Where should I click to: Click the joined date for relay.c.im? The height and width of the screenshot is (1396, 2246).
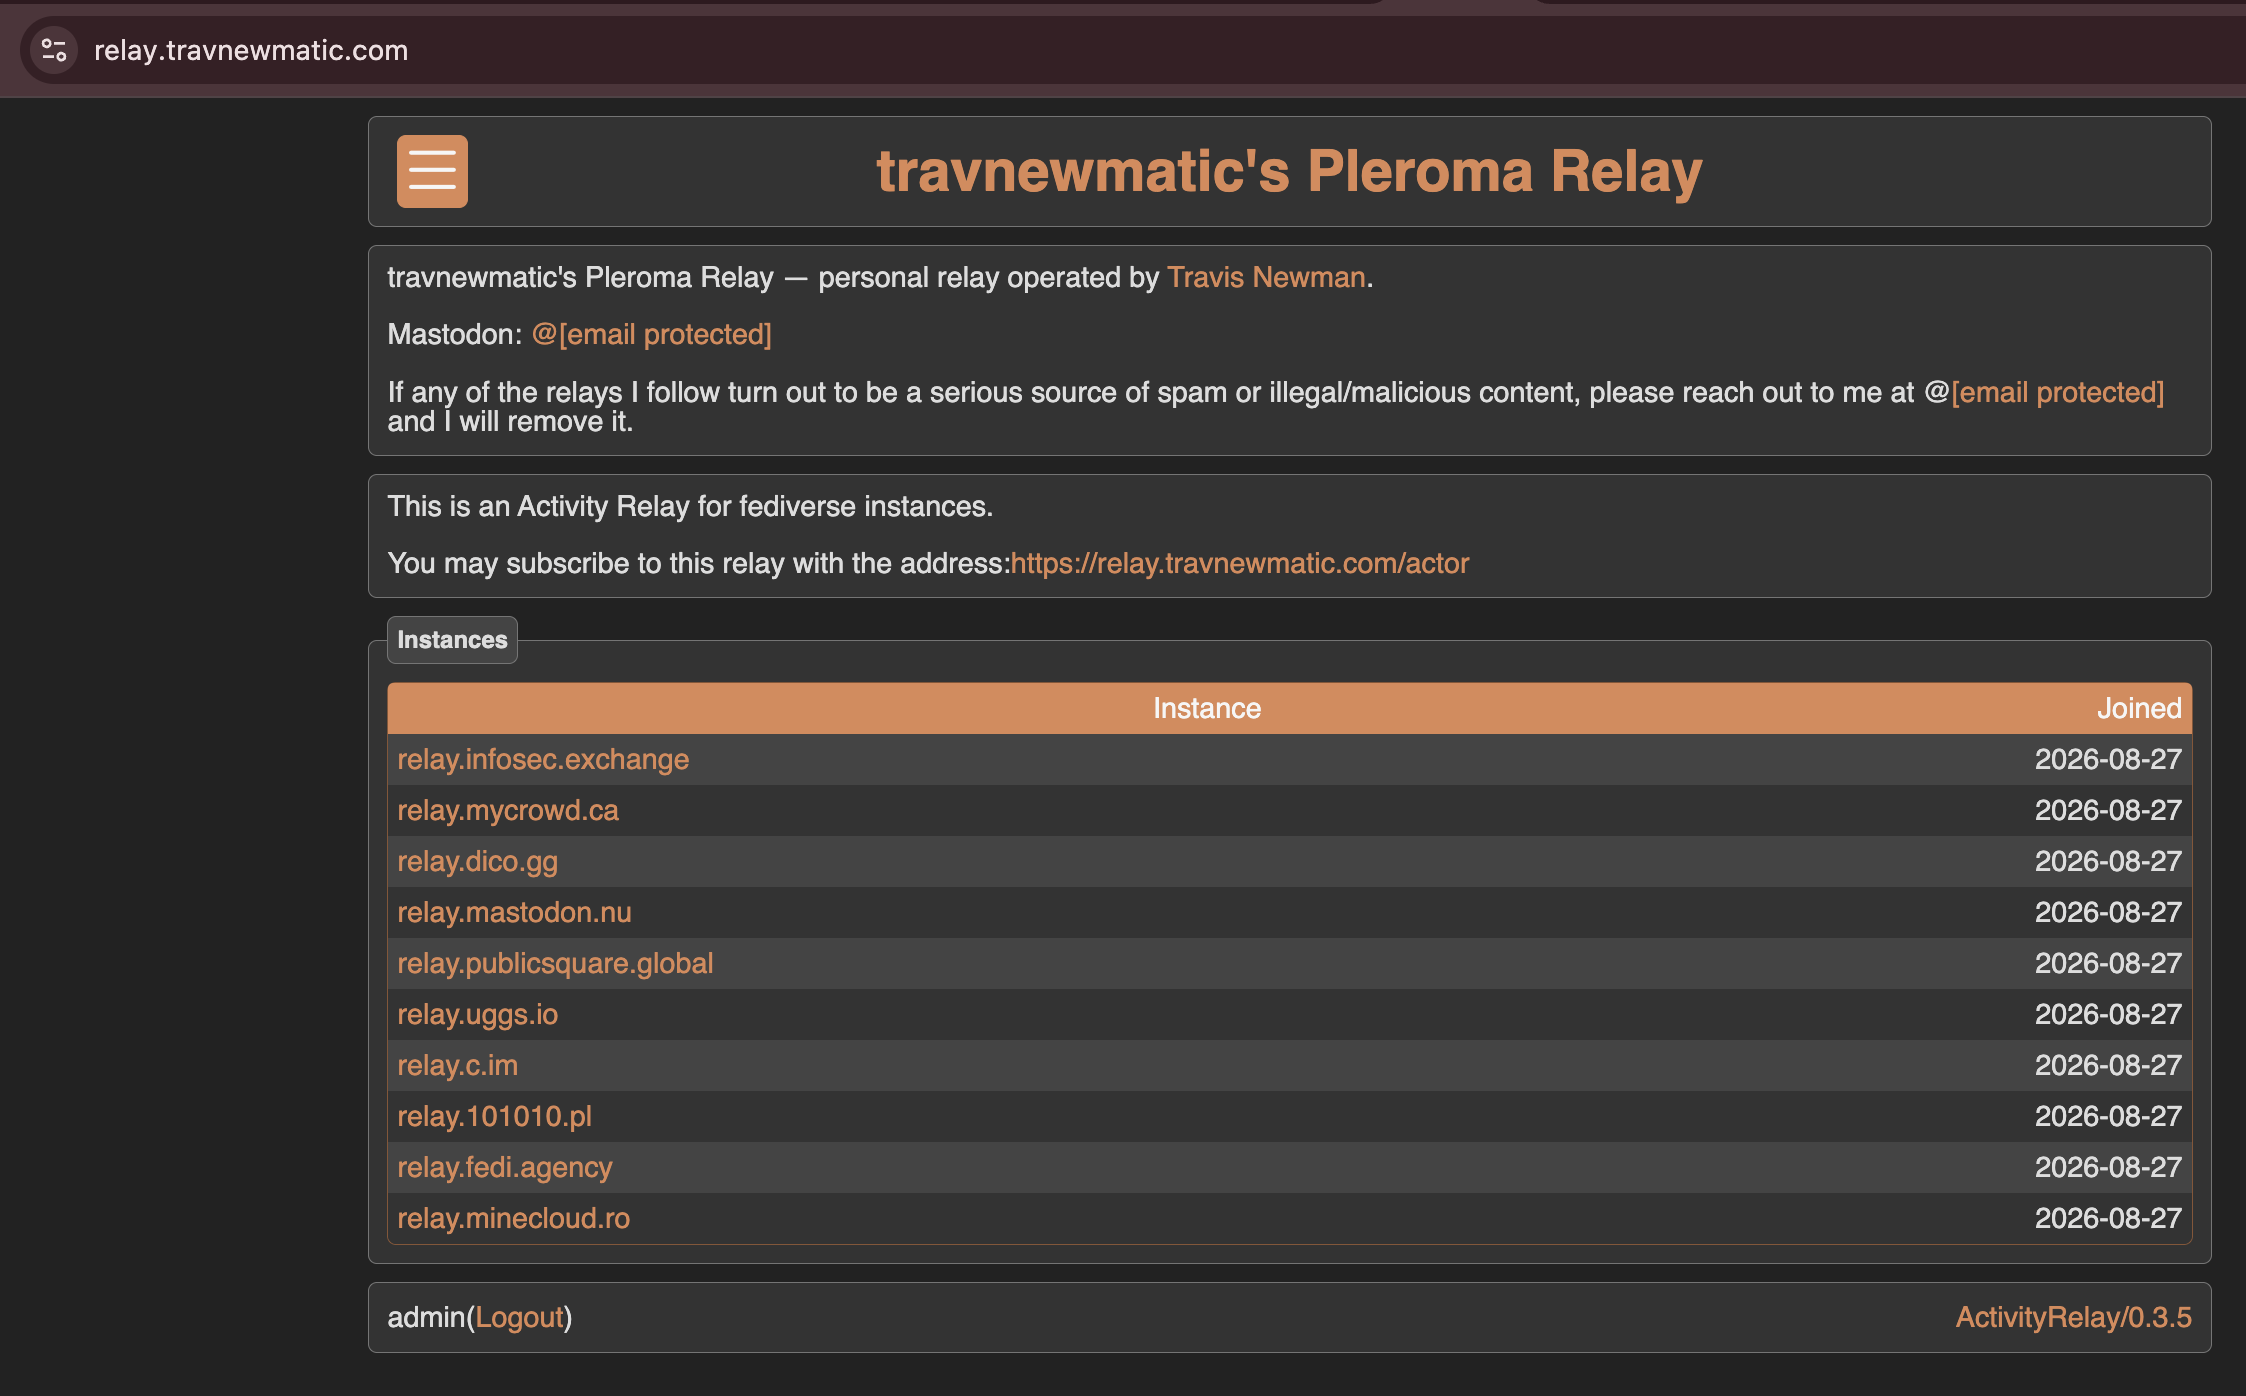click(x=2108, y=1065)
